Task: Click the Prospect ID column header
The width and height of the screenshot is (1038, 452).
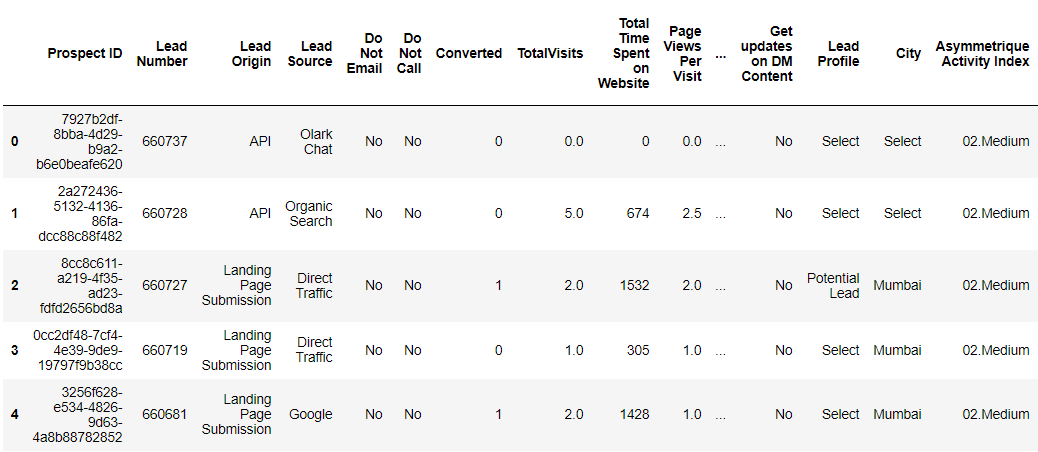Action: coord(85,53)
